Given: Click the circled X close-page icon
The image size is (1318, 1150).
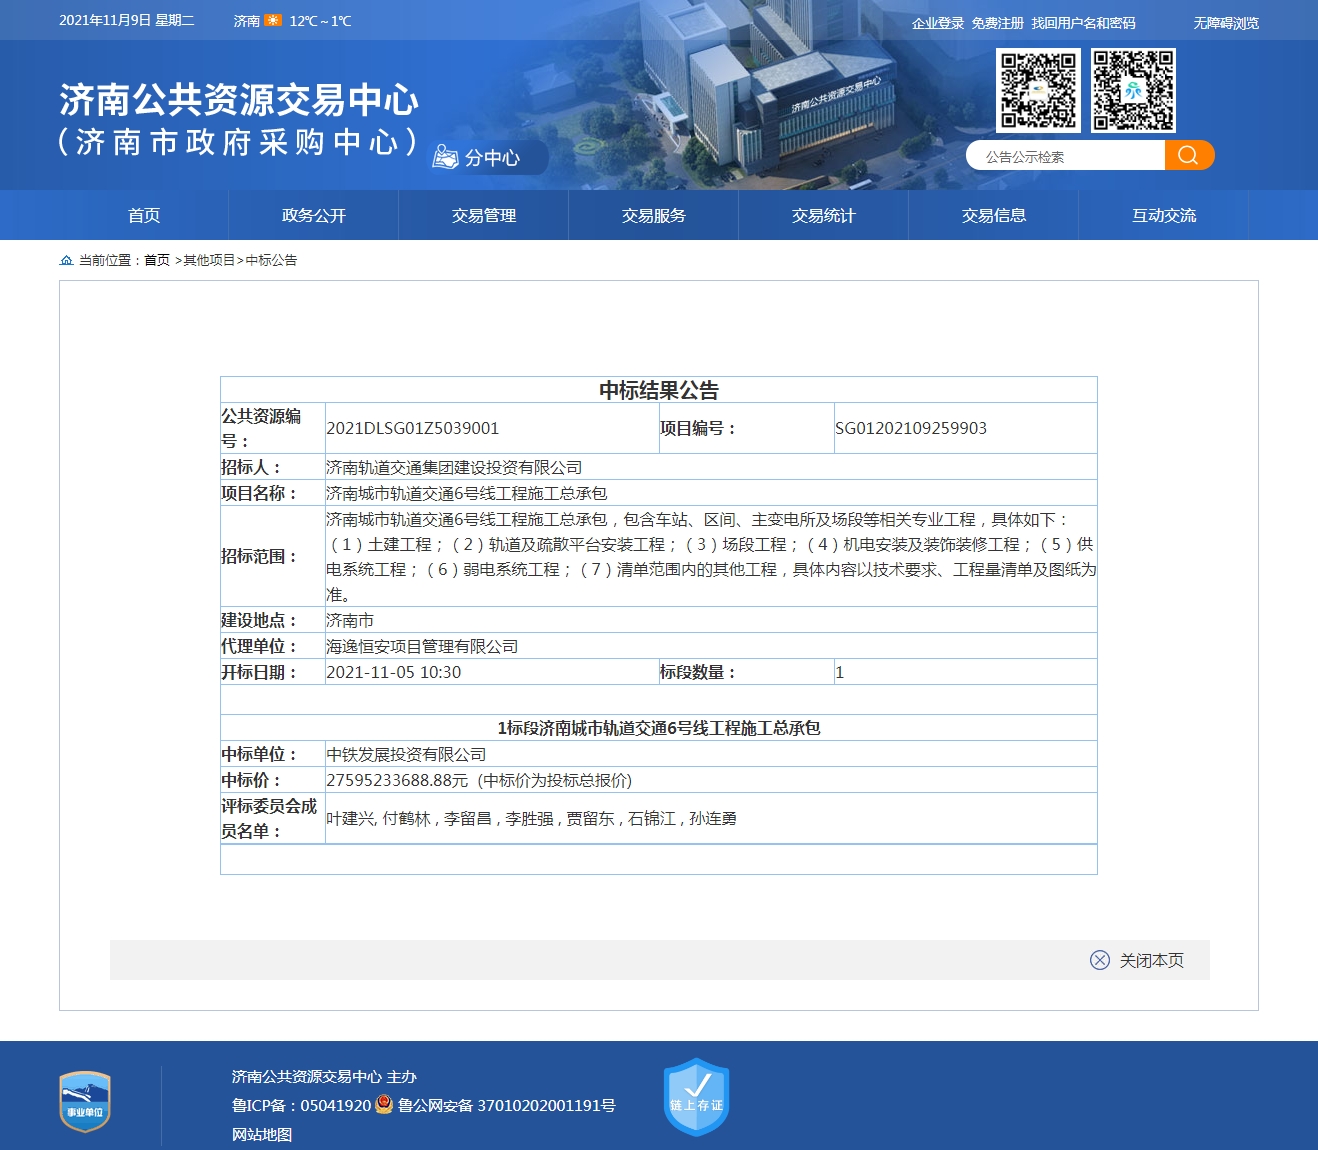Looking at the screenshot, I should tap(1099, 960).
